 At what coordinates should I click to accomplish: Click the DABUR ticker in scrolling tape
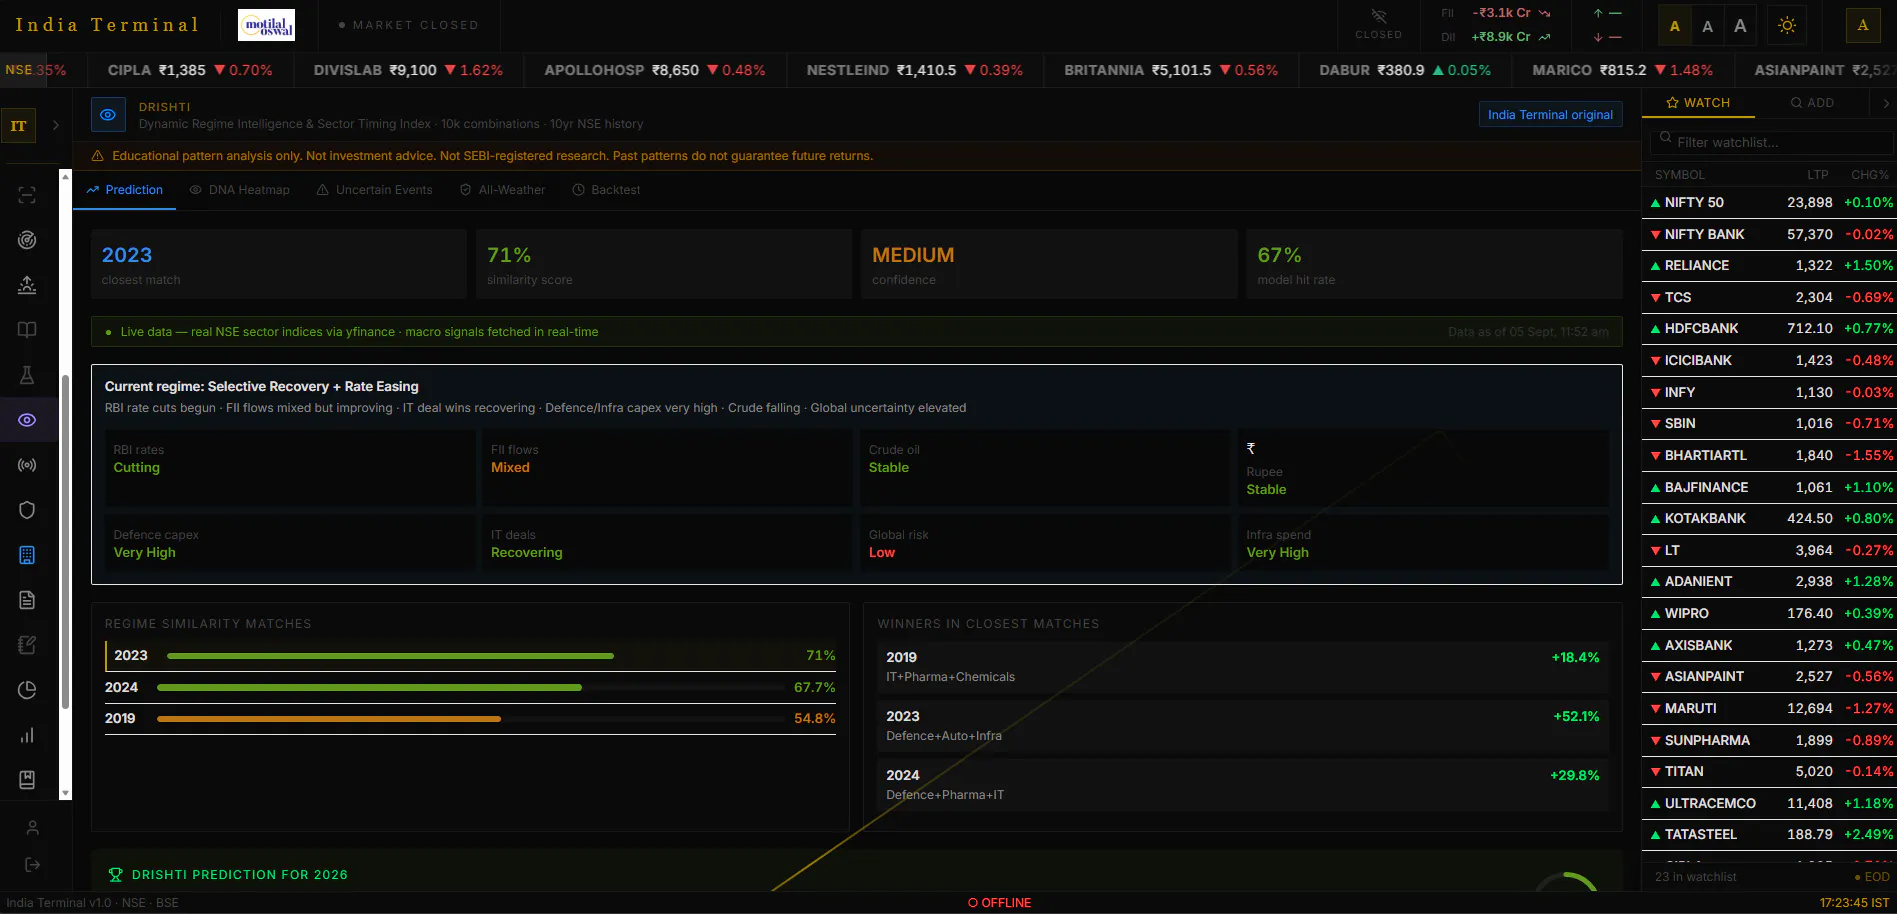1405,70
